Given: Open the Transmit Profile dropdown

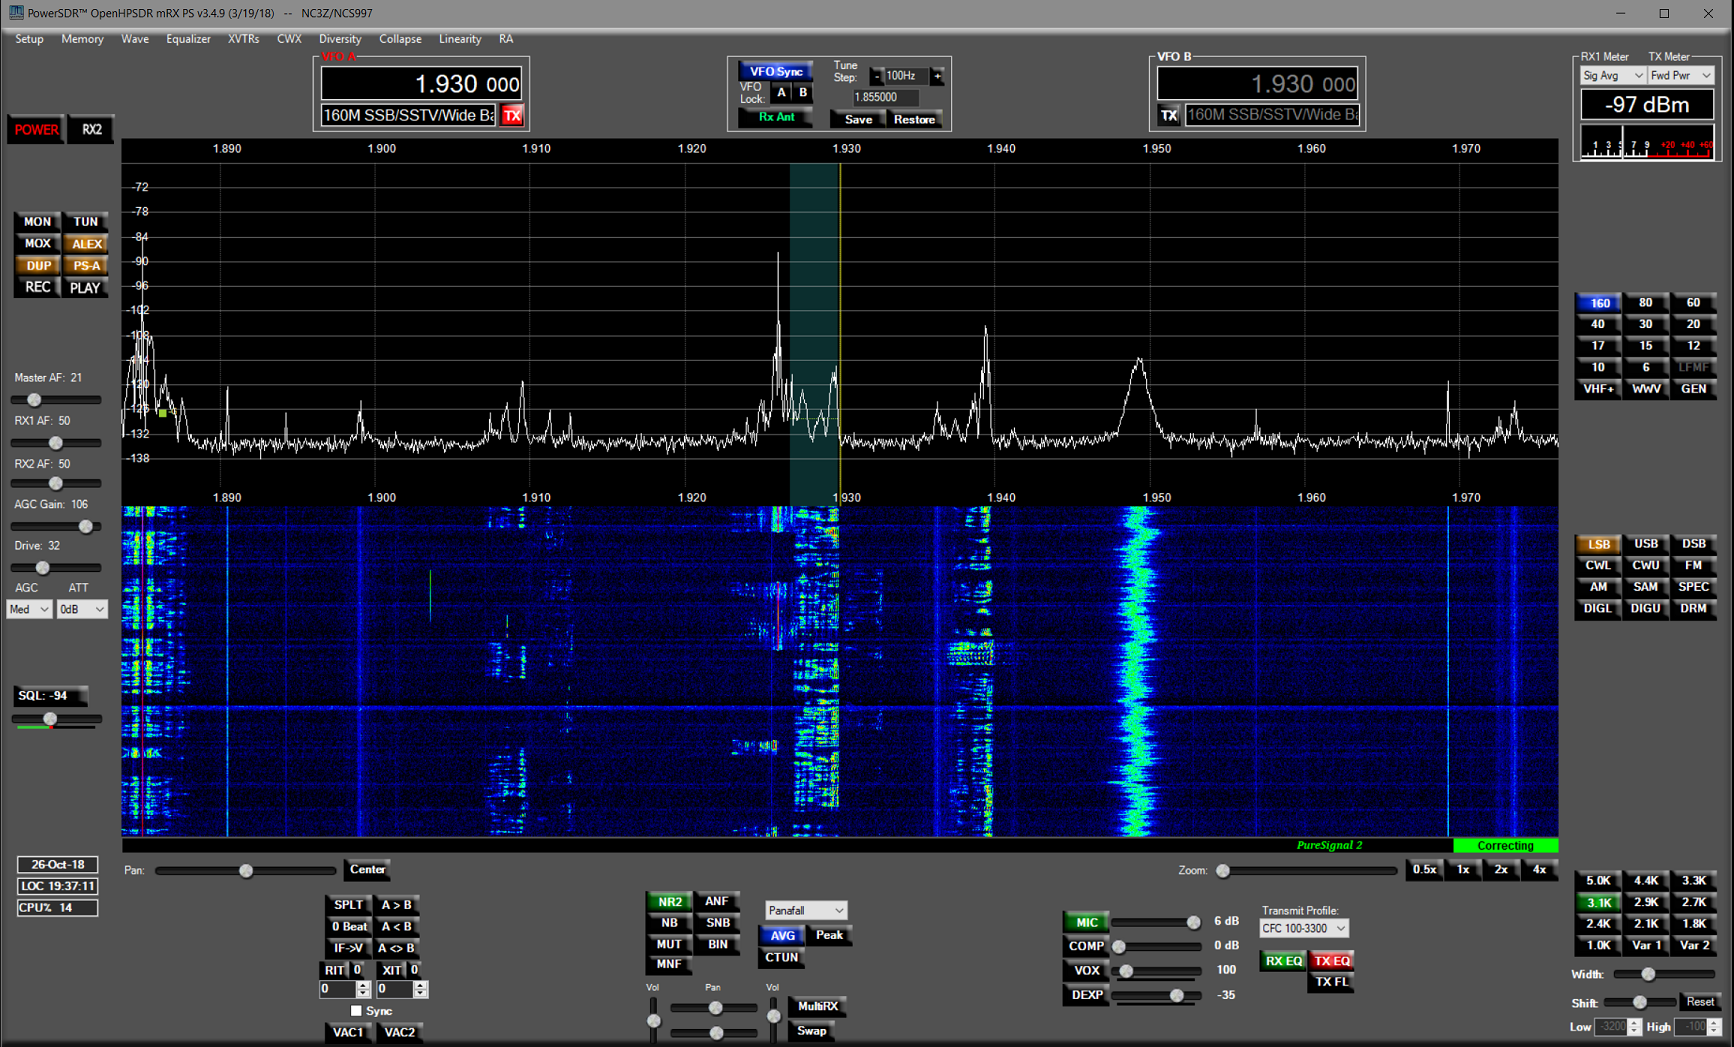Looking at the screenshot, I should (1303, 929).
